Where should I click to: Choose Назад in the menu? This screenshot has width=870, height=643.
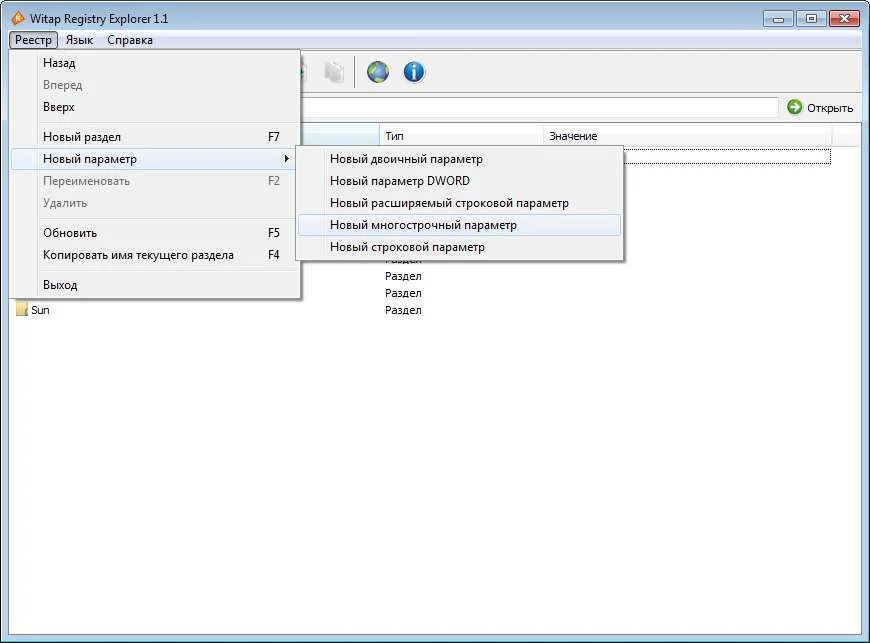[x=155, y=63]
